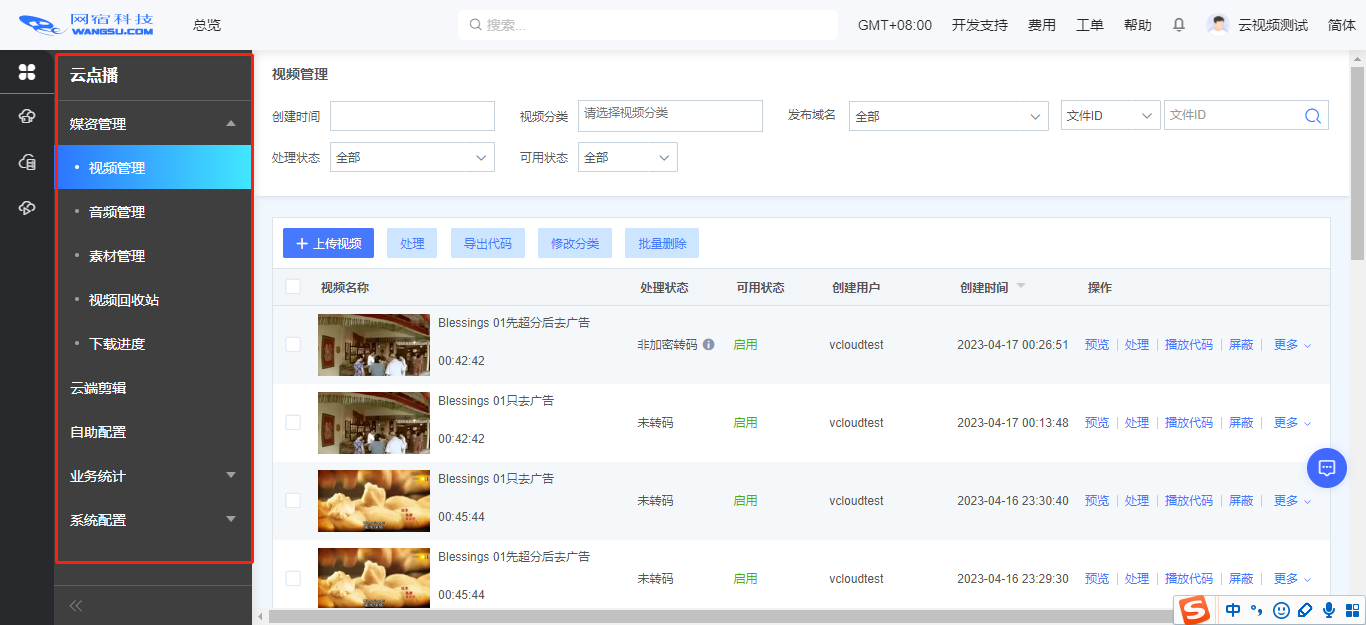
Task: Open the 音频管理 sidebar item
Action: point(153,212)
